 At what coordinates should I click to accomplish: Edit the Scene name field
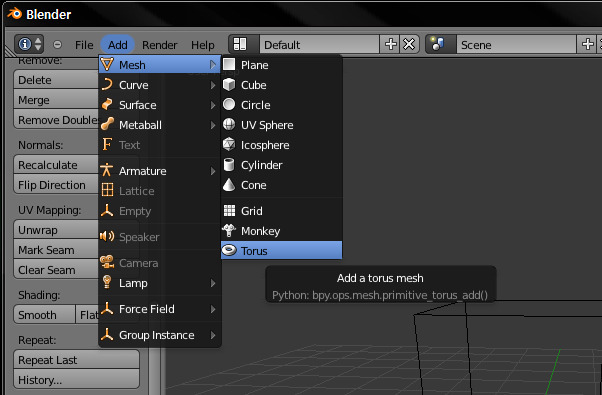[516, 45]
